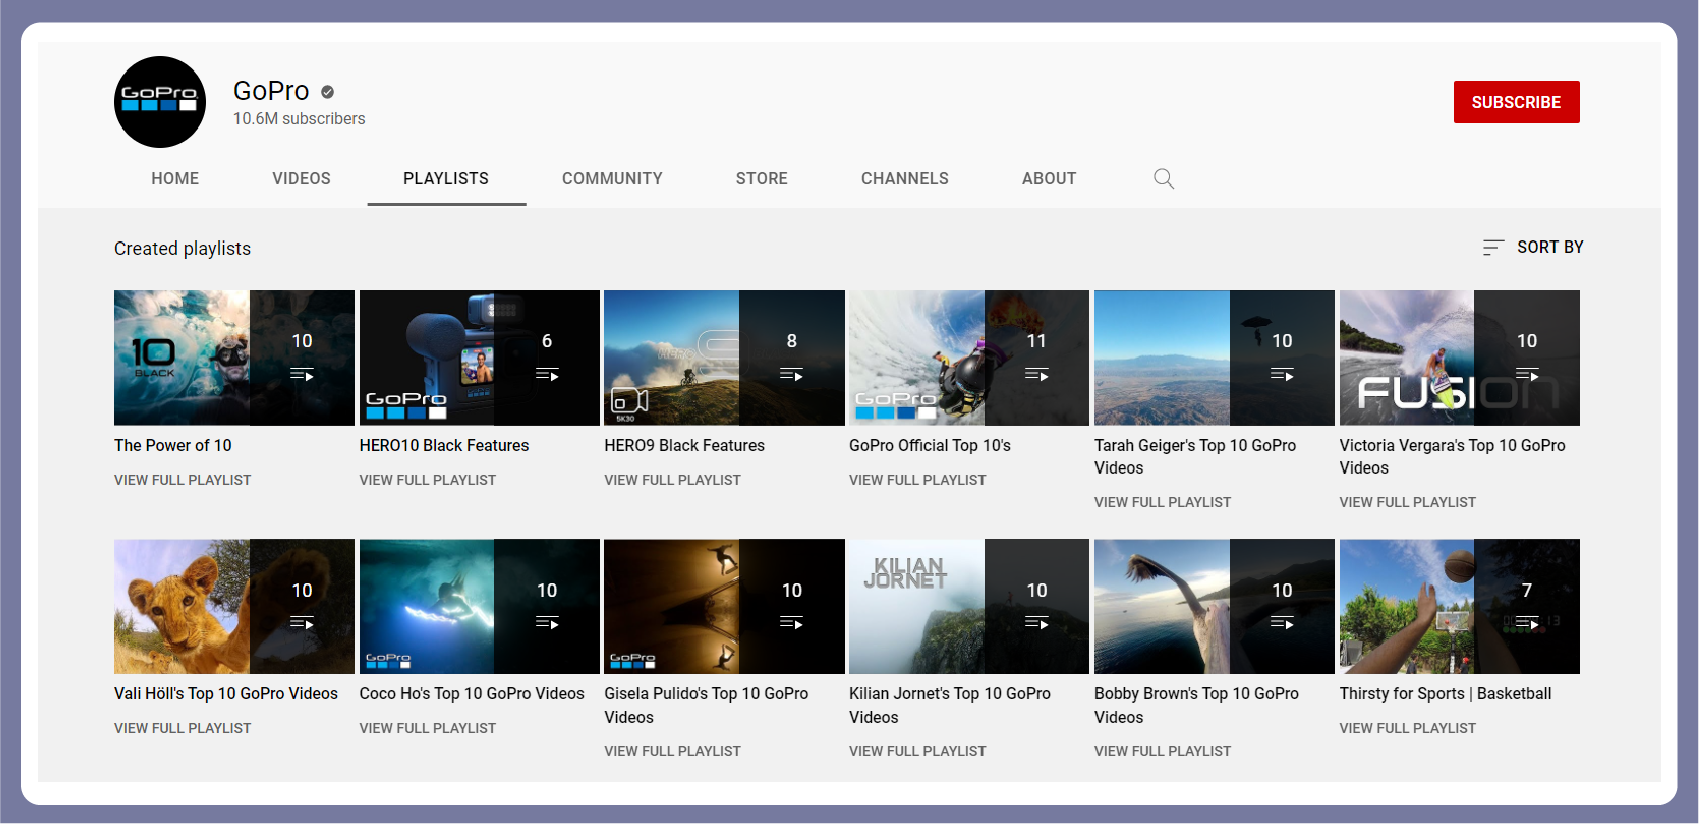Screen dimensions: 1699x824
Task: Open the STORE tab
Action: 762,178
